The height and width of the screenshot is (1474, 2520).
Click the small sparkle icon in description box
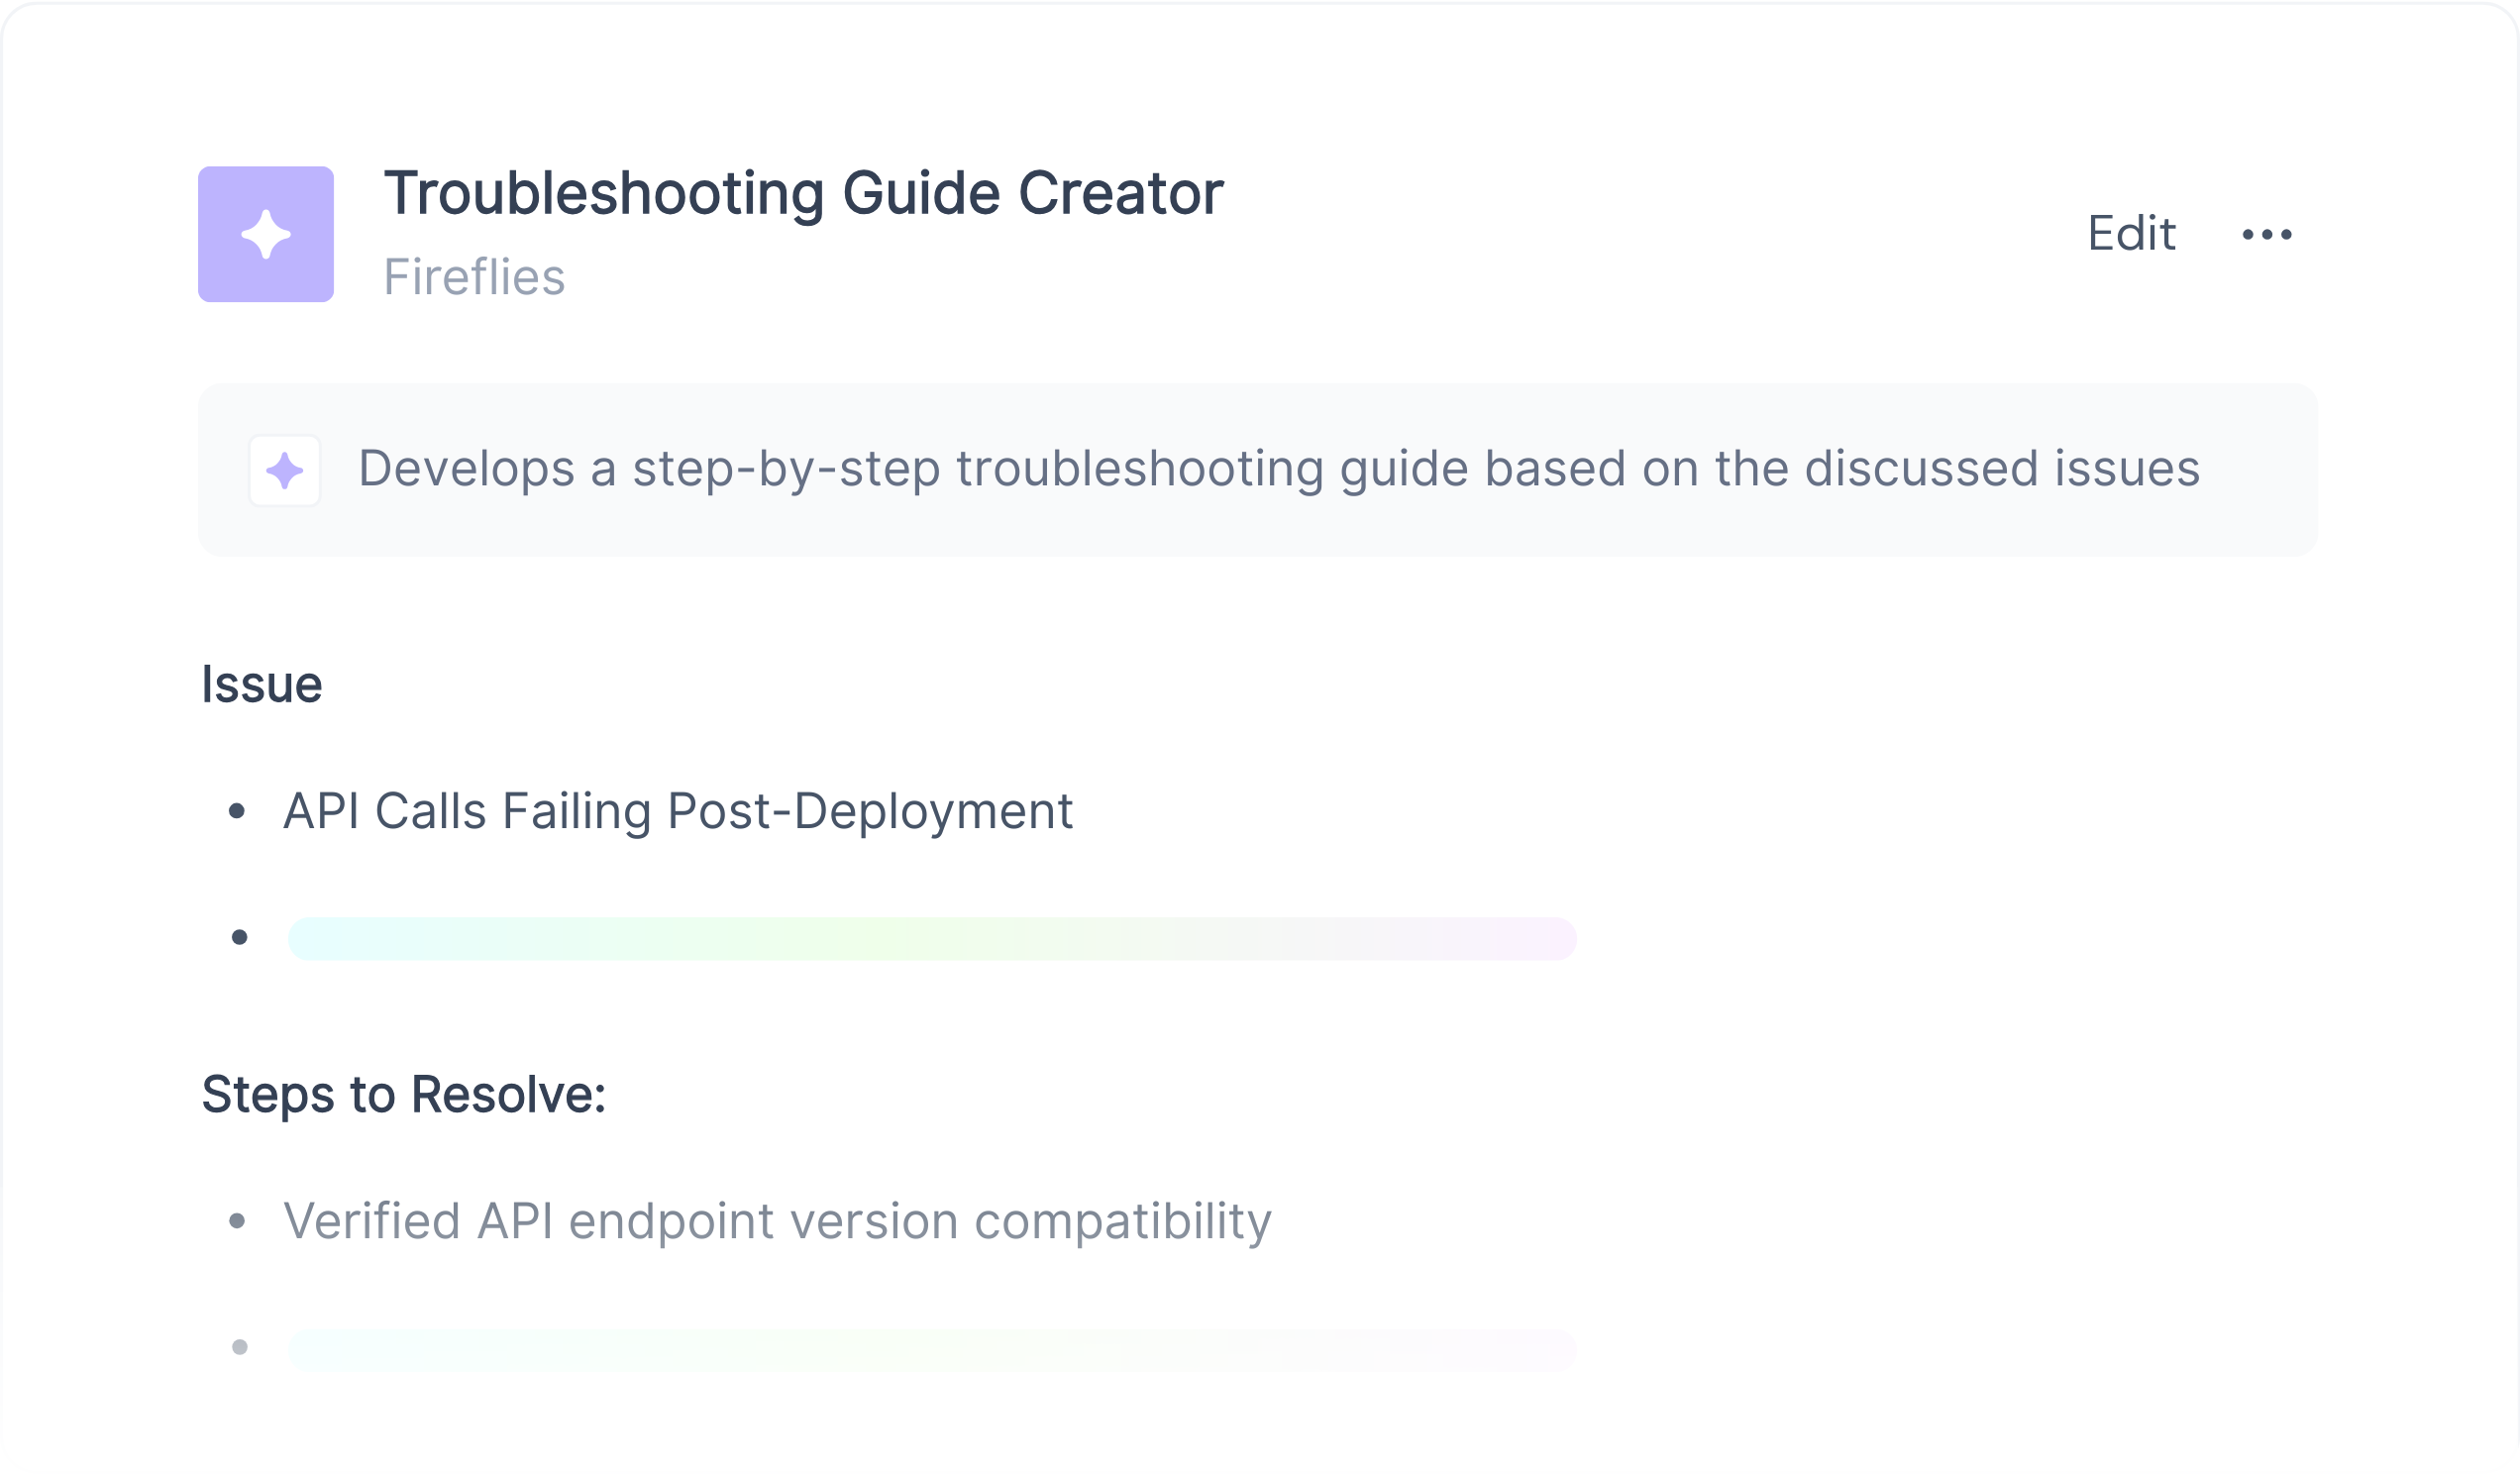284,470
